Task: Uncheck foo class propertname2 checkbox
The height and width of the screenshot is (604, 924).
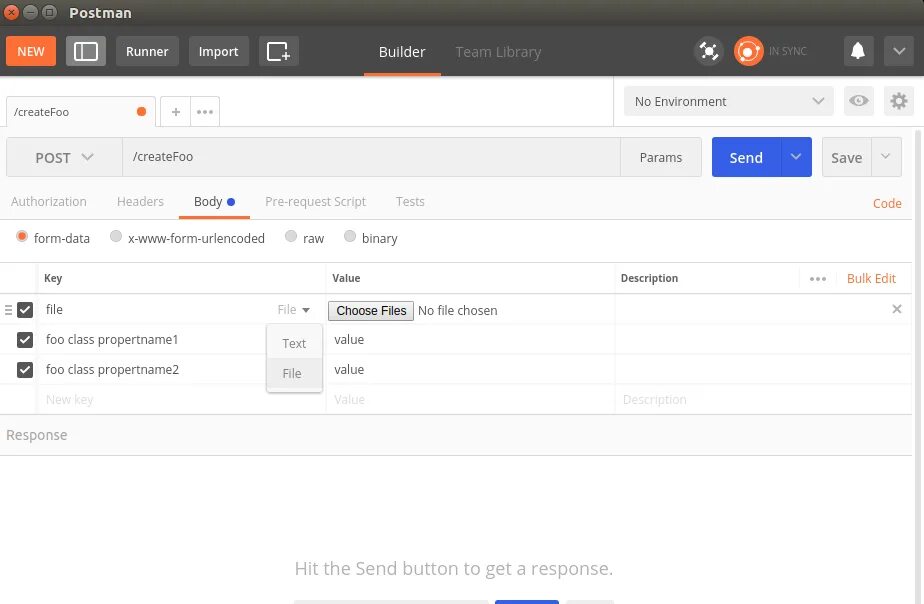Action: pos(25,369)
